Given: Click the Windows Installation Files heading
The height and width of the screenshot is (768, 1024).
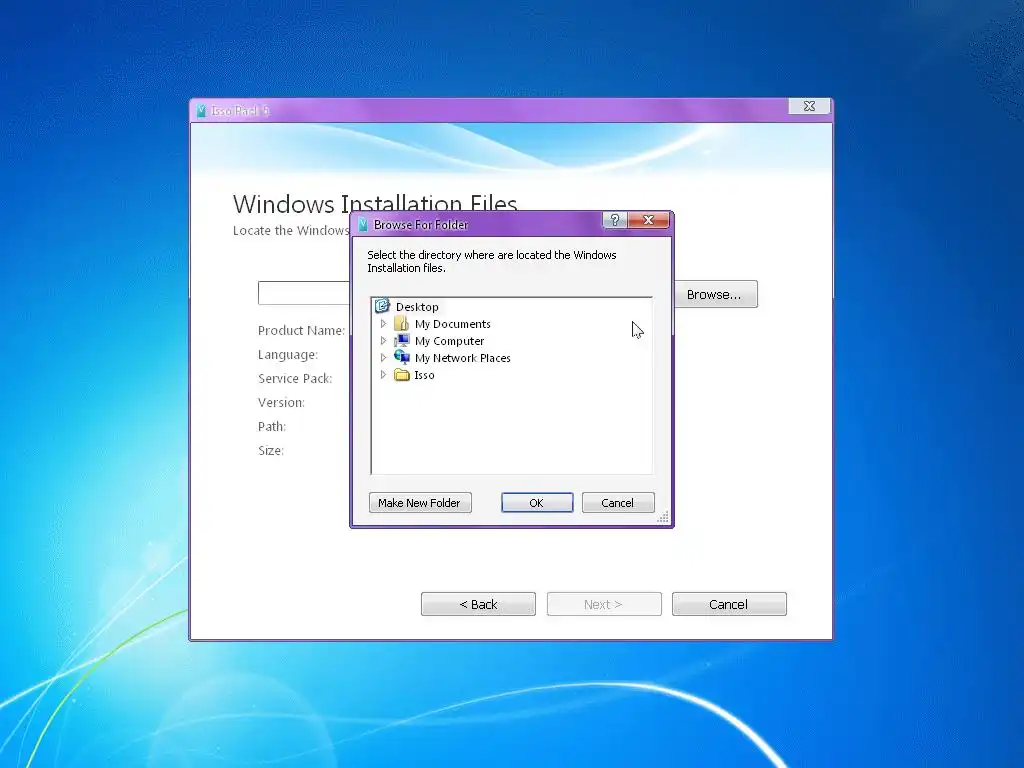Looking at the screenshot, I should [375, 204].
